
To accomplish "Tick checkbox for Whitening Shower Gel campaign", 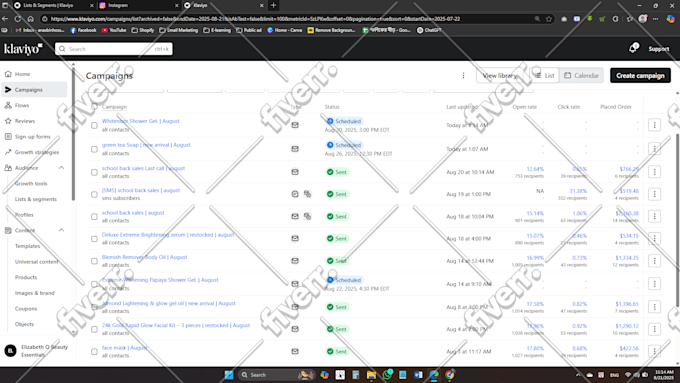I will (x=94, y=125).
